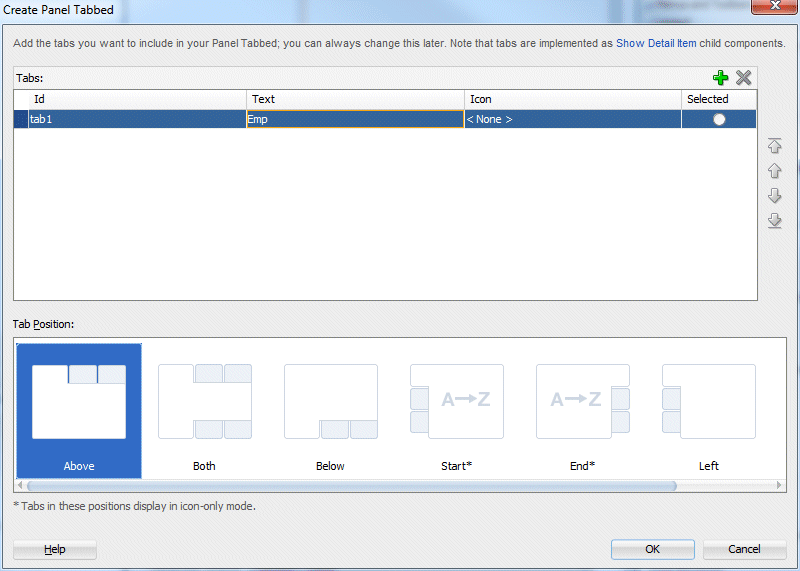
Task: Move the selected tab up one row
Action: pos(774,171)
